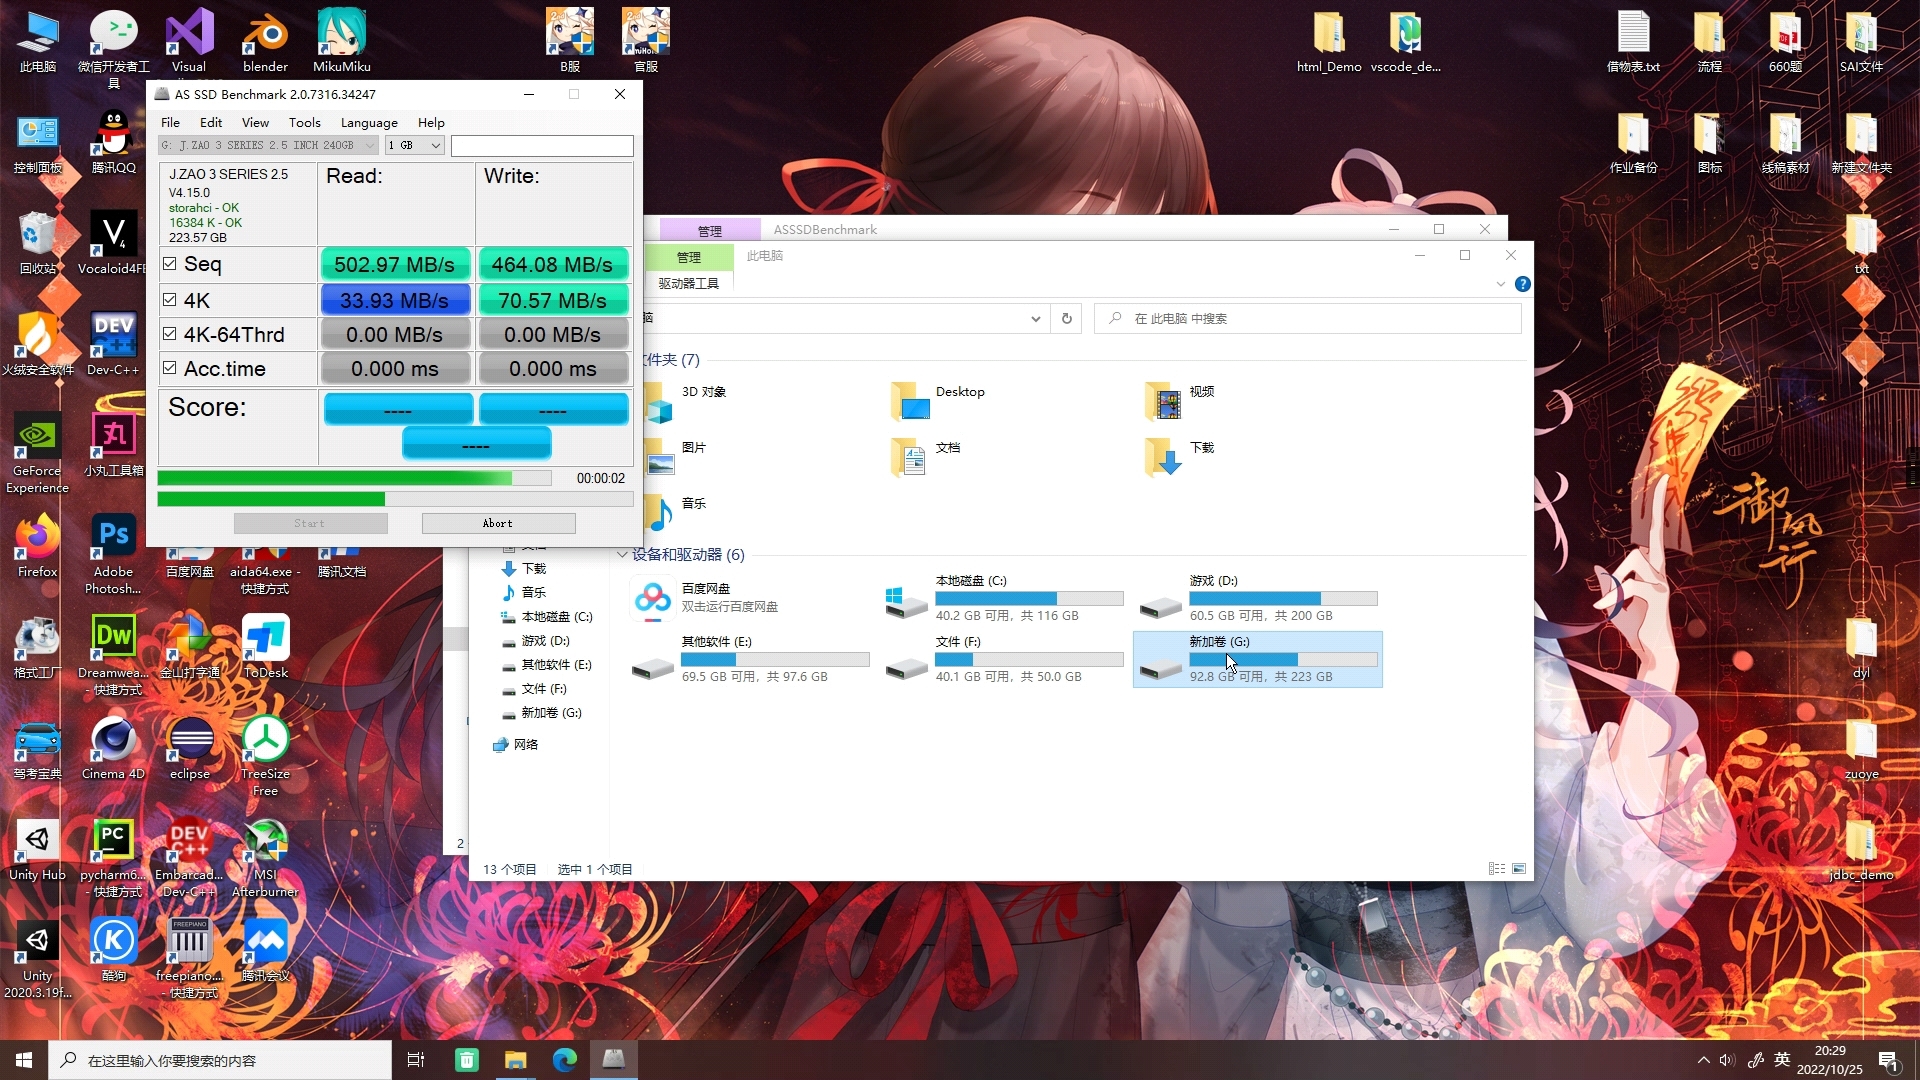Viewport: 1920px width, 1080px height.
Task: Open the Help menu in AS SSD
Action: tap(431, 122)
